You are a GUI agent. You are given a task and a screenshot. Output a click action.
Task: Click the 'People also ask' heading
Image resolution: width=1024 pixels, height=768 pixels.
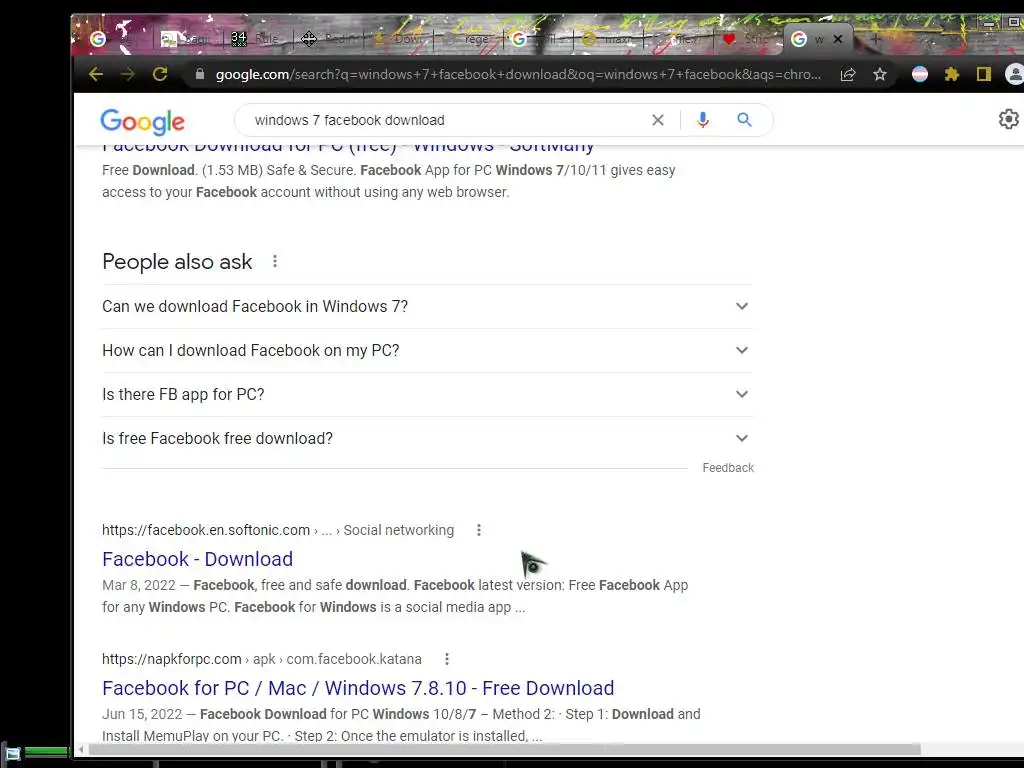point(177,262)
